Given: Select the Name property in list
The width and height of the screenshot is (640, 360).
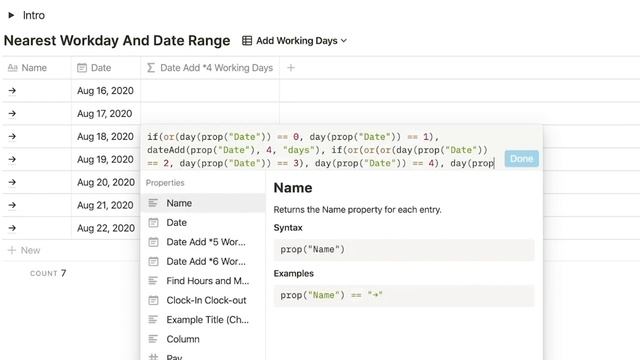Looking at the screenshot, I should [203, 203].
